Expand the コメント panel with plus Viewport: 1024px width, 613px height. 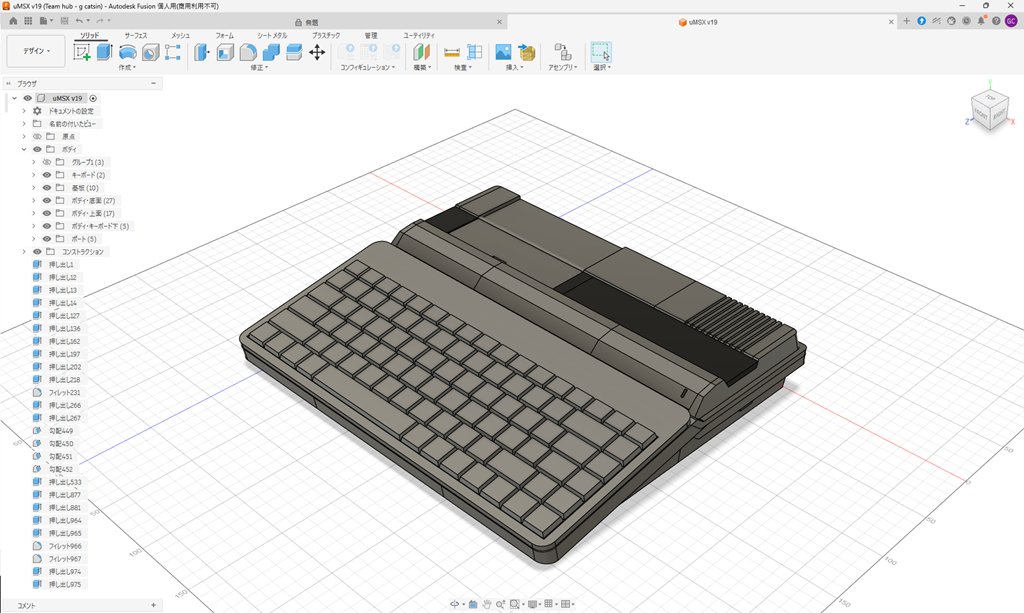pos(153,605)
